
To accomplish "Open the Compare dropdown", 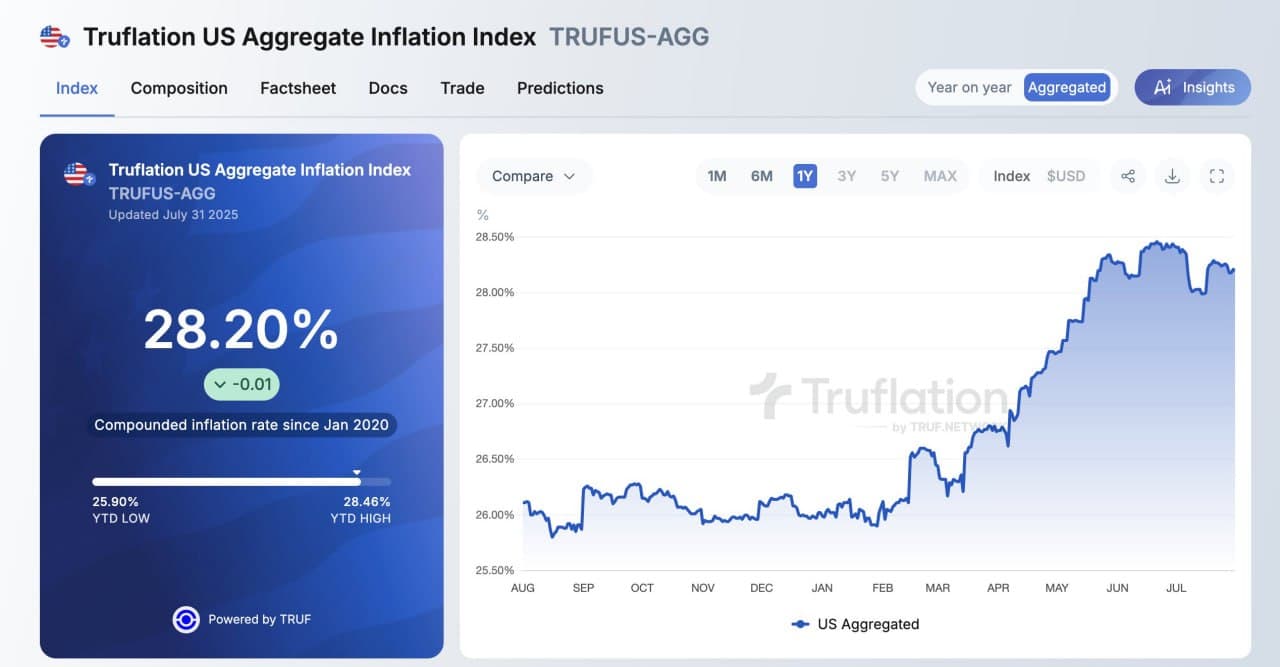I will 533,175.
